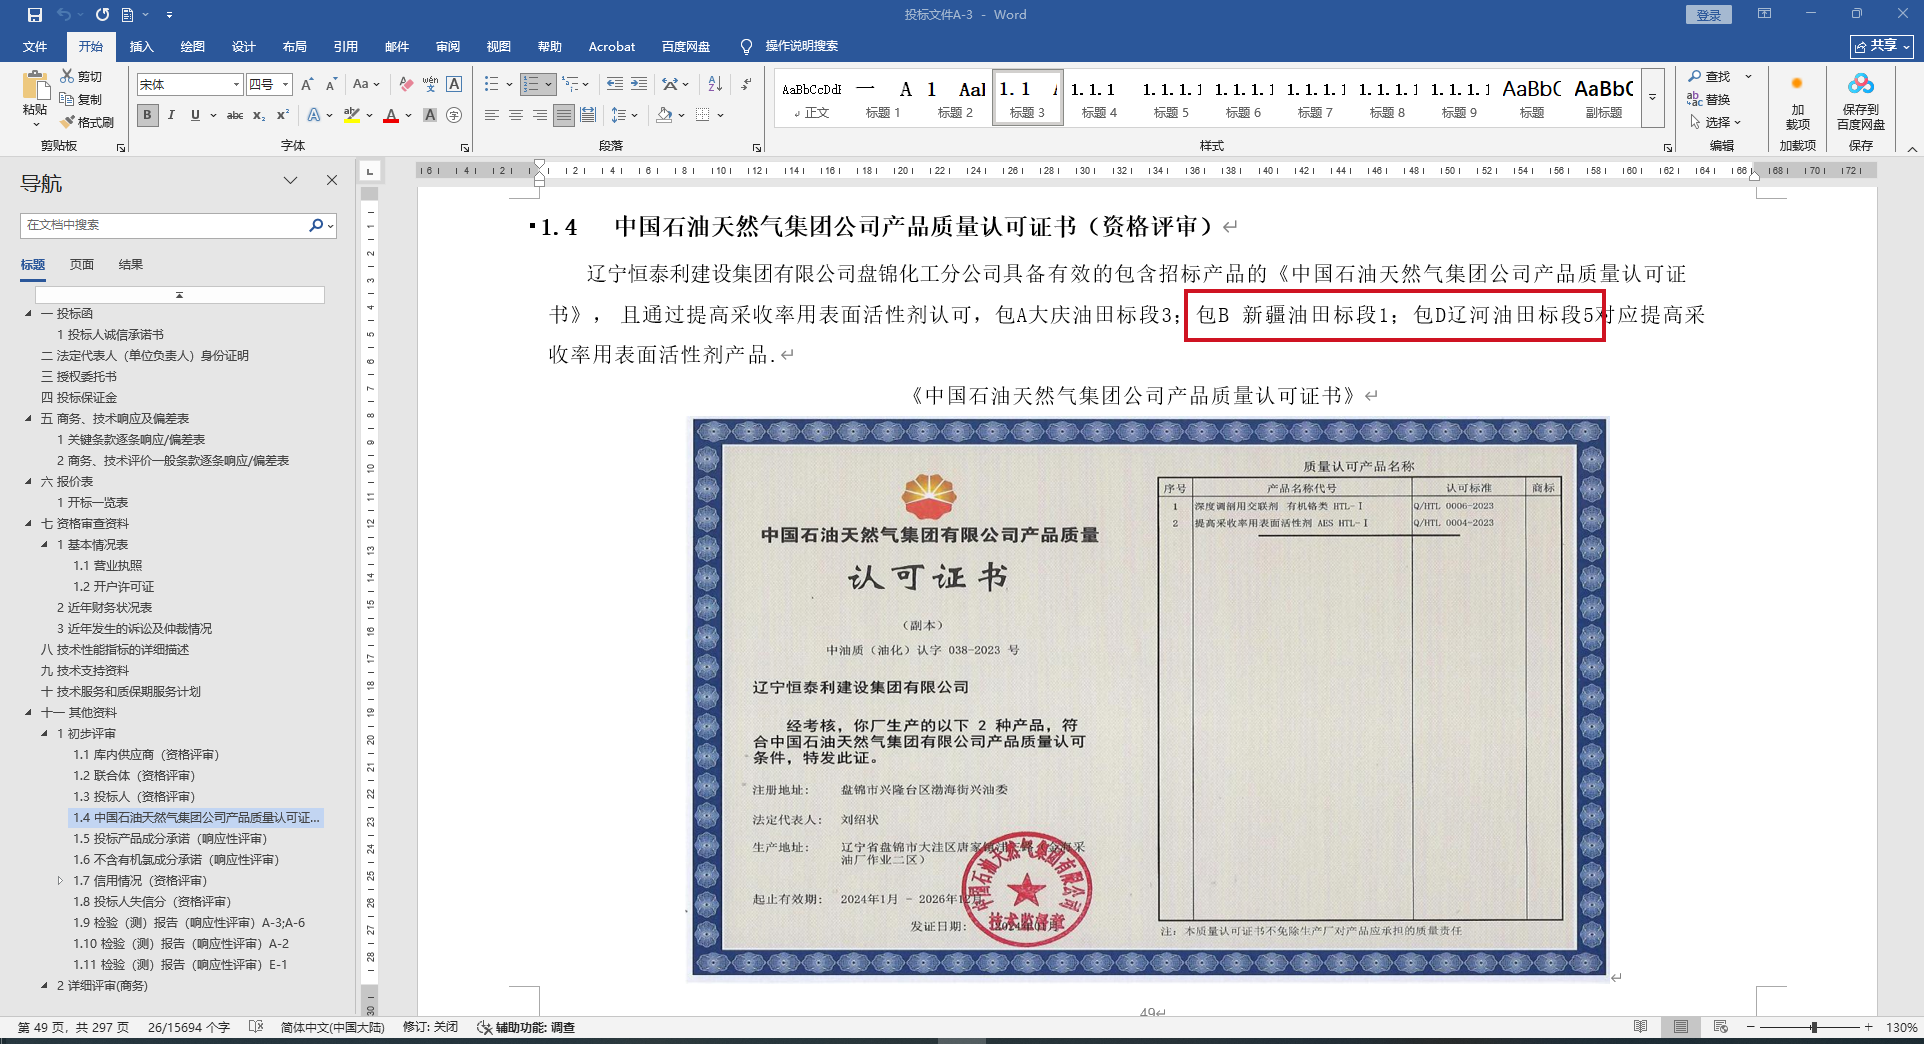Viewport: 1924px width, 1044px height.
Task: Sort the selected paragraphs
Action: point(715,85)
